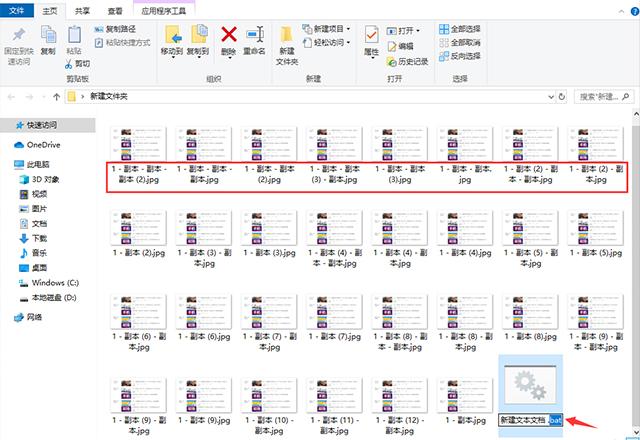Click Copy path (复制路径)

click(x=115, y=29)
